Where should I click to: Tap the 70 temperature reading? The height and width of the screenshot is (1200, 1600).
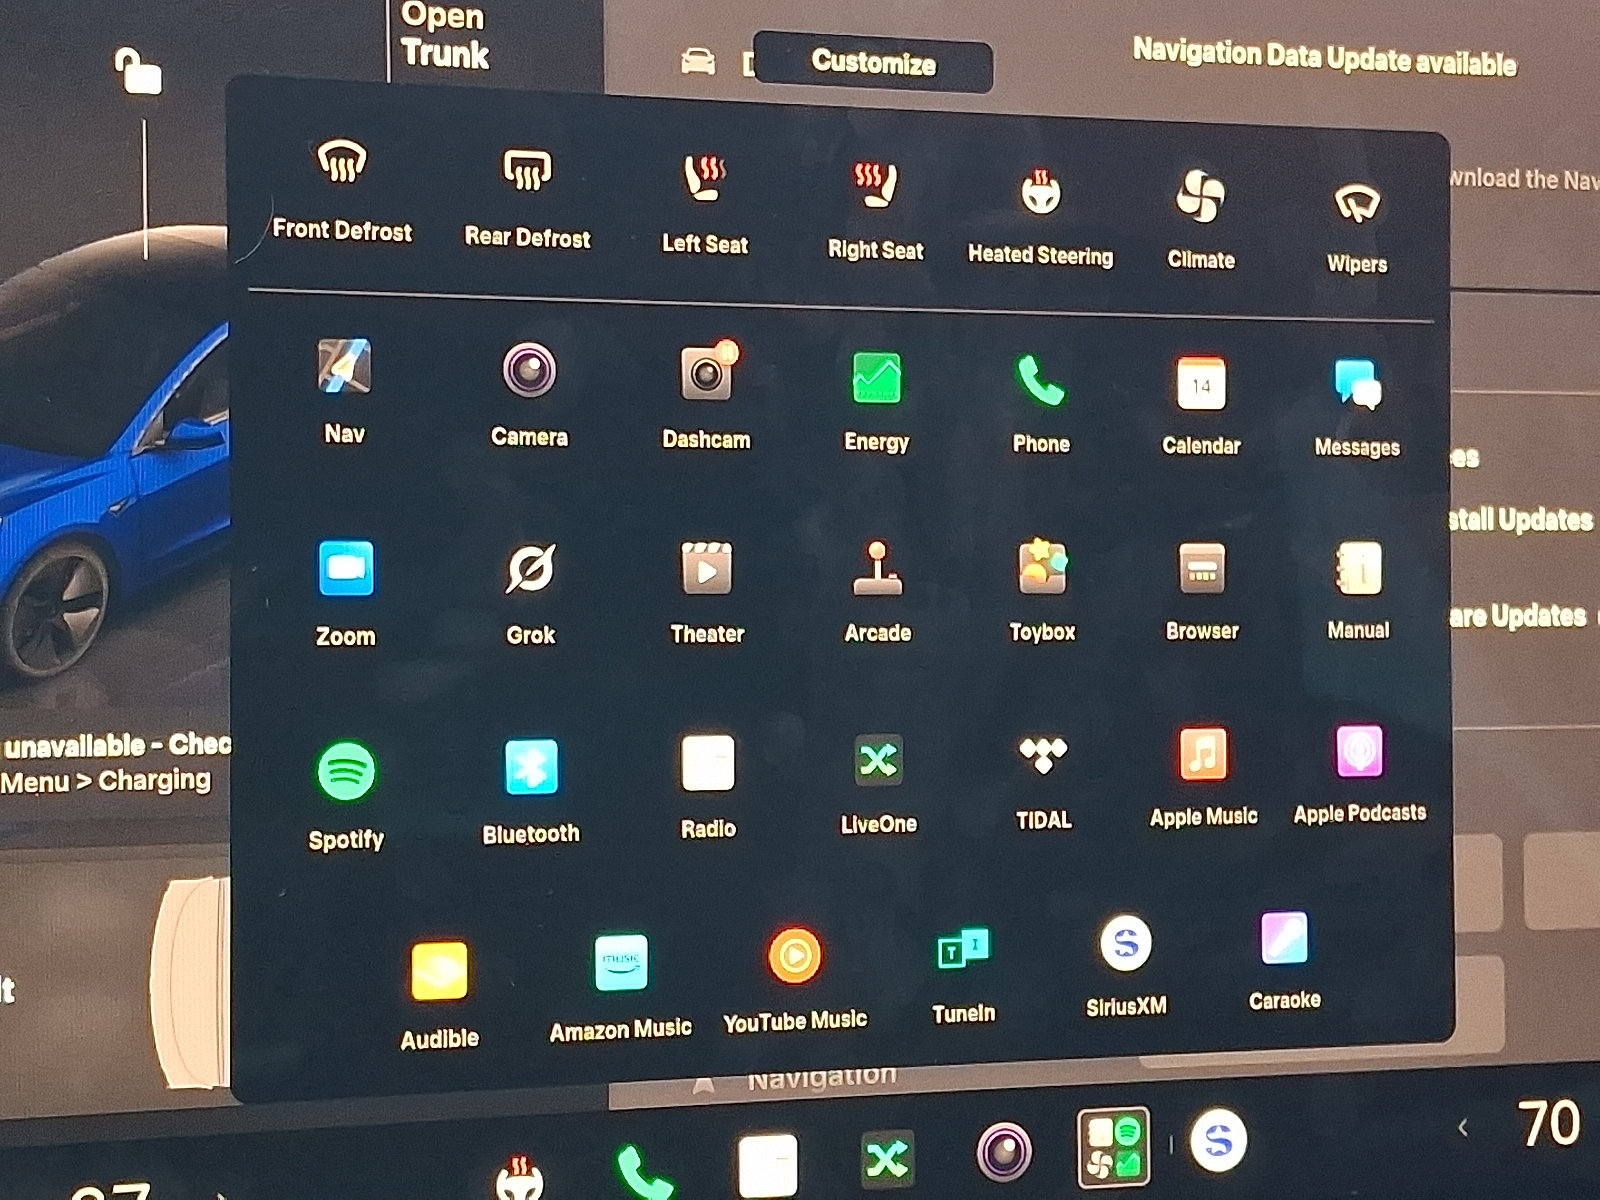(x=1548, y=1123)
